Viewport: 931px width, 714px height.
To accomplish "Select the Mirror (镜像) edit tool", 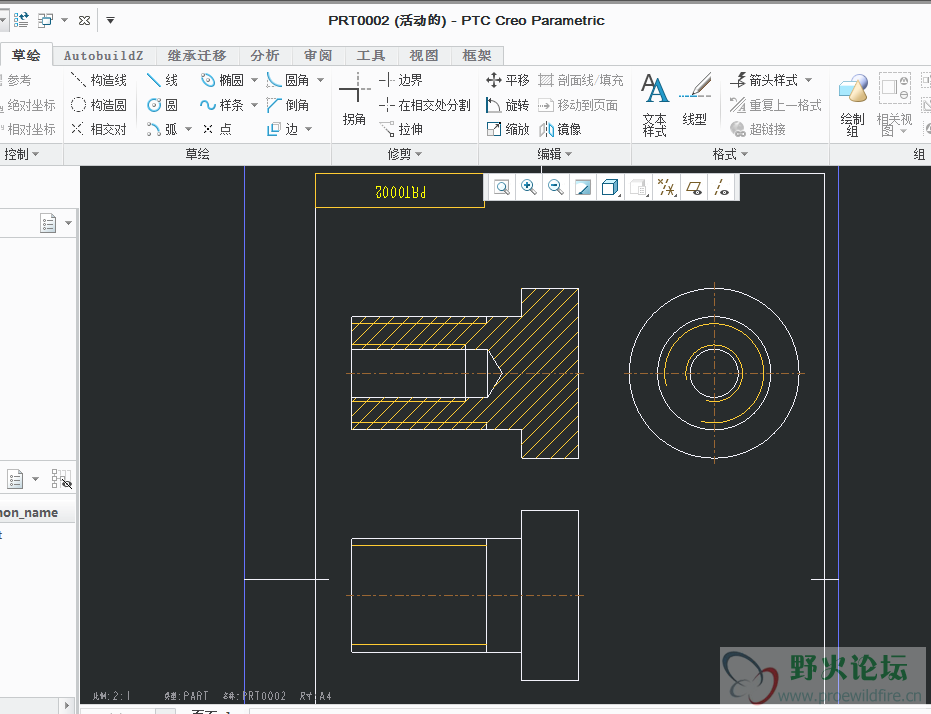I will [560, 129].
